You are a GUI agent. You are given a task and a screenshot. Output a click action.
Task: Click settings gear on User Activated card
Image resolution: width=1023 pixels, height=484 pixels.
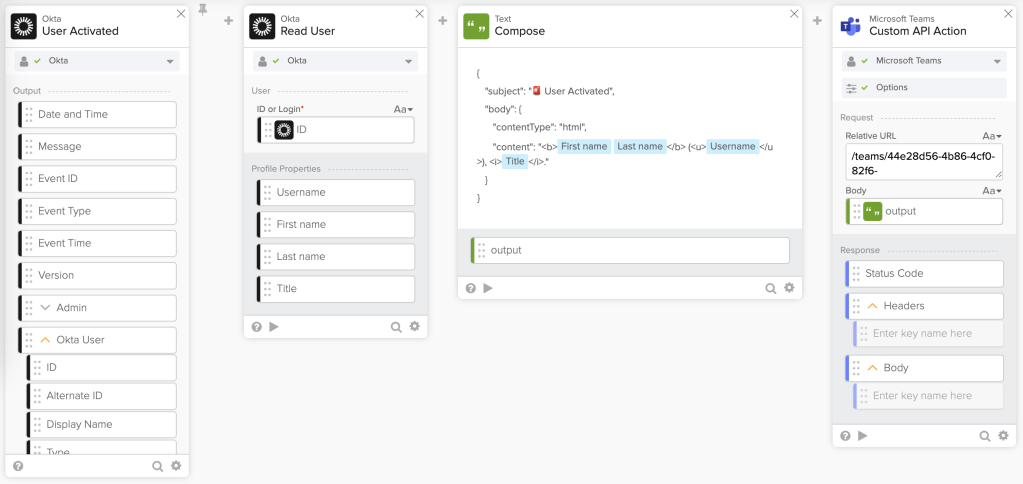coord(176,466)
